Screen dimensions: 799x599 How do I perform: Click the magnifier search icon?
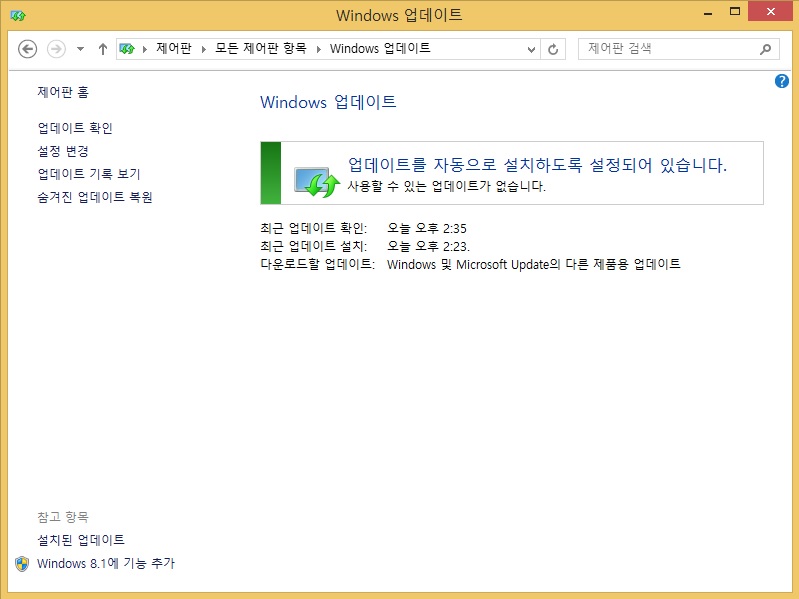(765, 49)
